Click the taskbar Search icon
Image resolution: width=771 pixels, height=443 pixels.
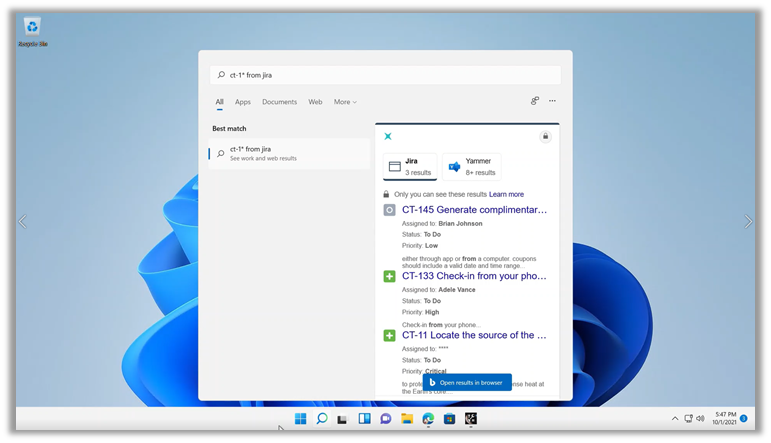pos(322,418)
